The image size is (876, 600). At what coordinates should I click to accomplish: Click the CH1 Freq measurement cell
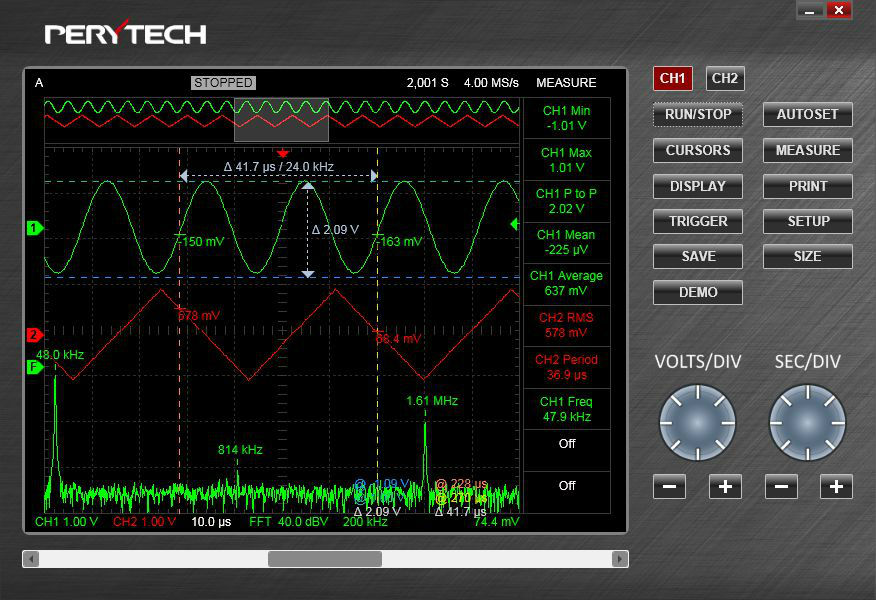[x=567, y=409]
